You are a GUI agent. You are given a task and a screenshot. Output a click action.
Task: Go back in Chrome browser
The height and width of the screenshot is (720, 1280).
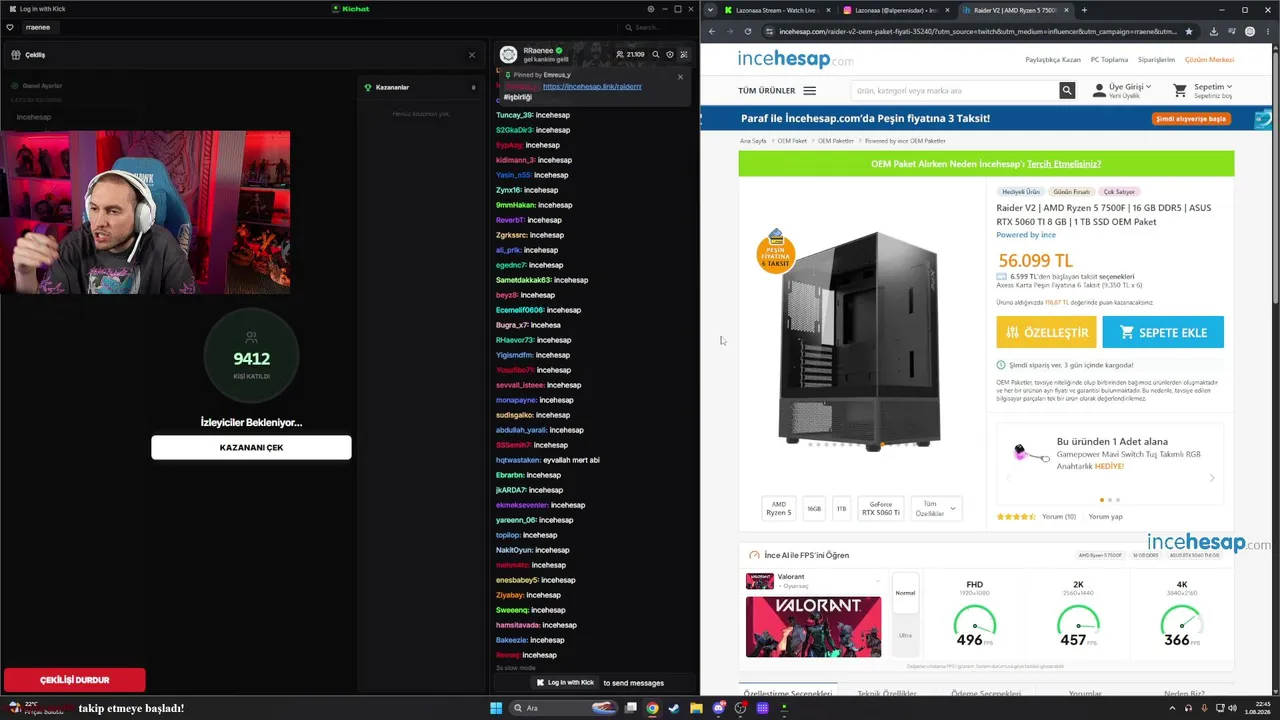(x=711, y=31)
